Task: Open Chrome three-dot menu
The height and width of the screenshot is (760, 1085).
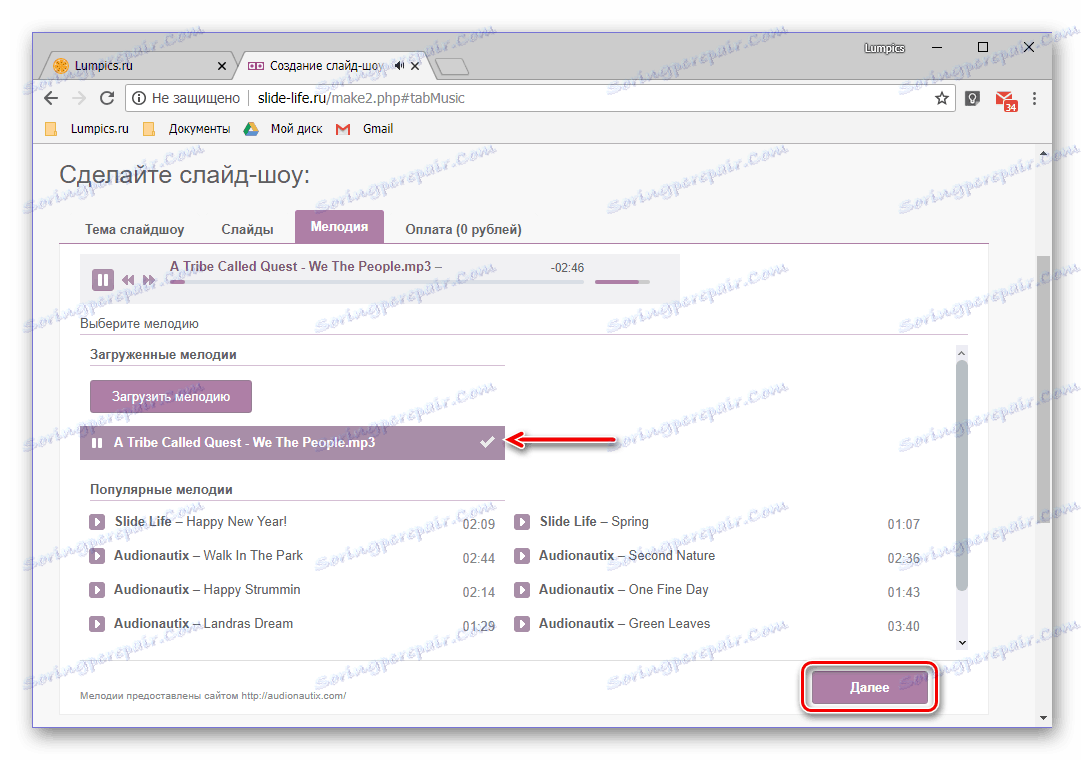Action: [x=1034, y=98]
